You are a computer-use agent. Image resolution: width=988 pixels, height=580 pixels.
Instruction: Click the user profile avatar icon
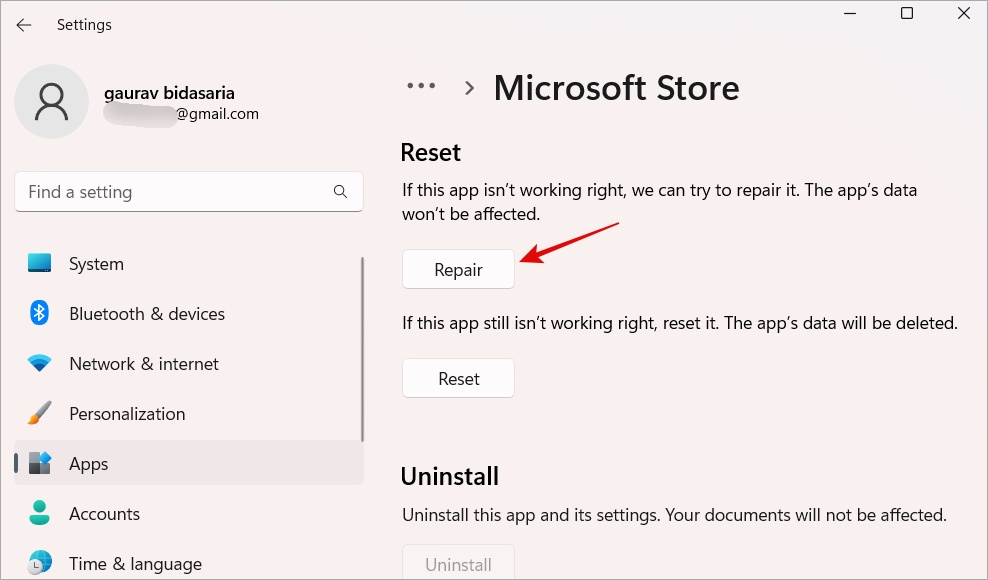[x=51, y=102]
